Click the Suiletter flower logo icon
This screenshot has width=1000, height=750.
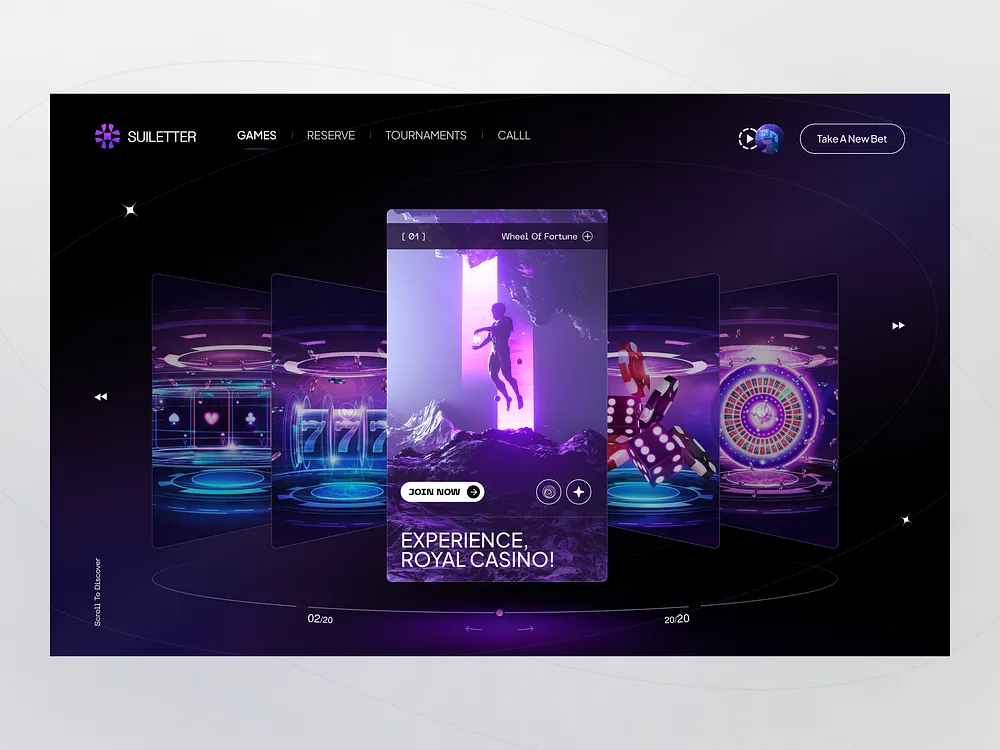(x=107, y=136)
